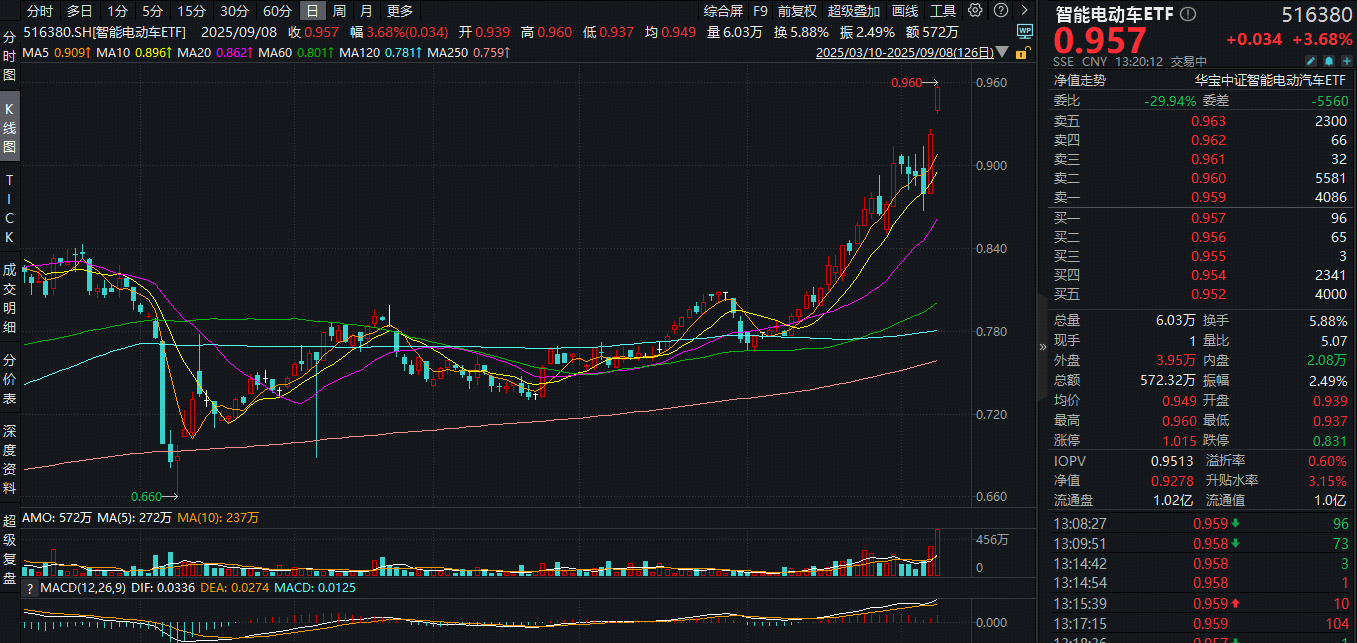
Task: Expand the 多日 period dropdown
Action: (78, 11)
